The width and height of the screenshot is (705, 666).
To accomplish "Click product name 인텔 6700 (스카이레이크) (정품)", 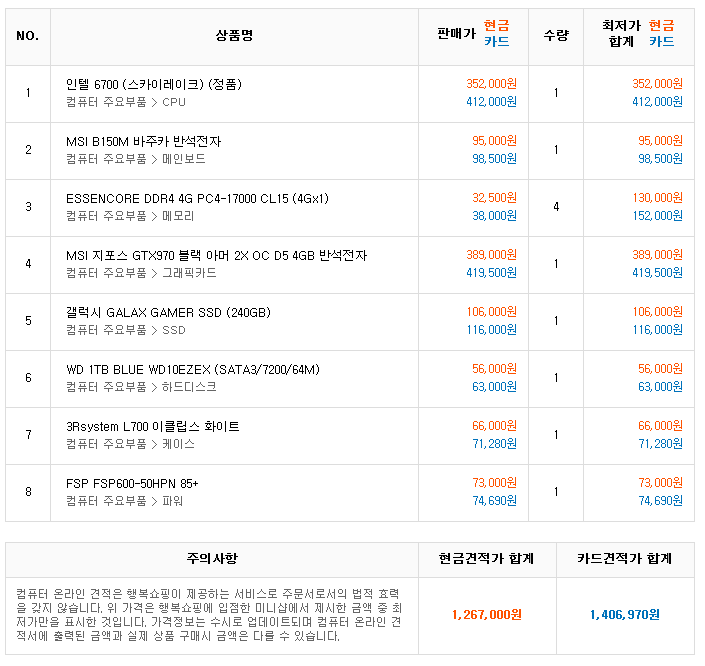I will [x=154, y=85].
